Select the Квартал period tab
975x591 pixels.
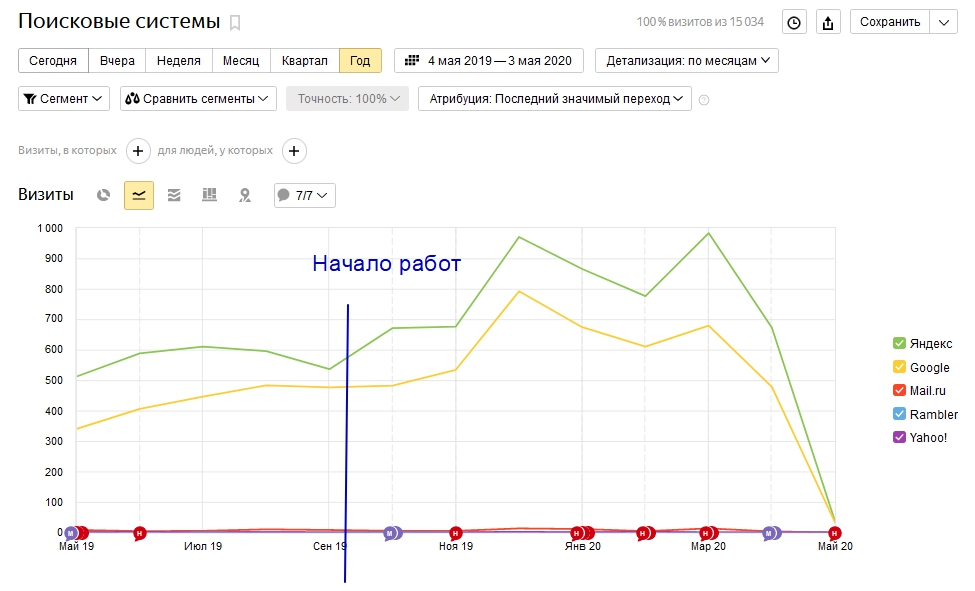coord(305,61)
